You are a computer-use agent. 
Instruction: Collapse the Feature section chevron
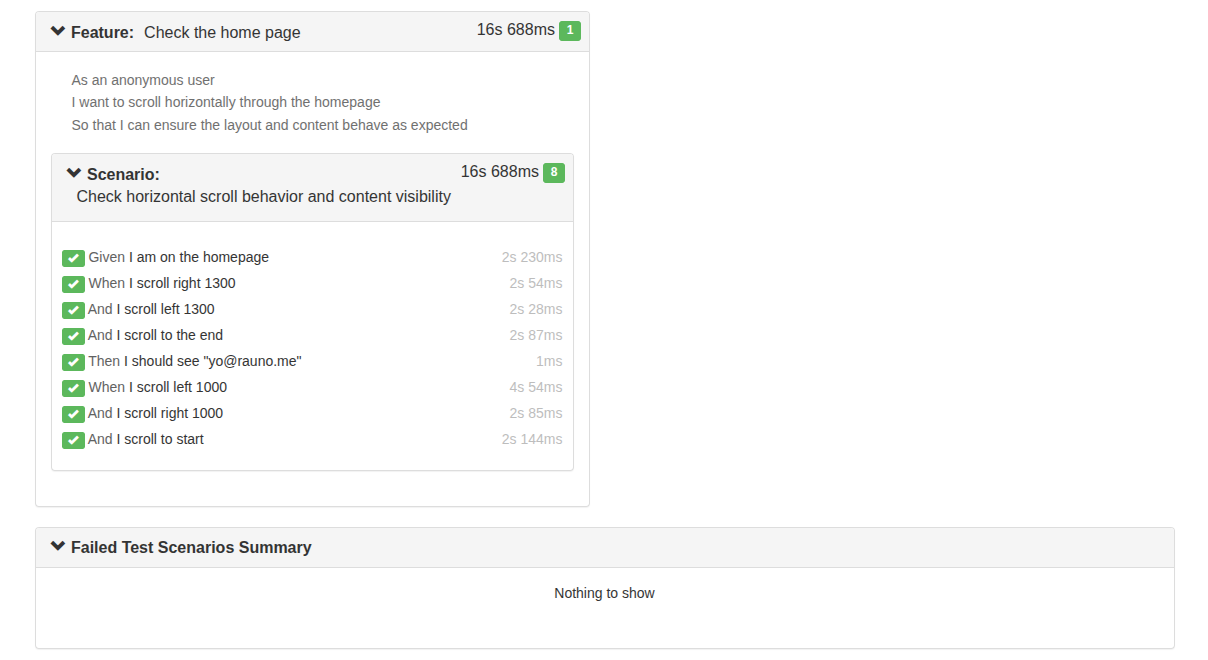(58, 32)
